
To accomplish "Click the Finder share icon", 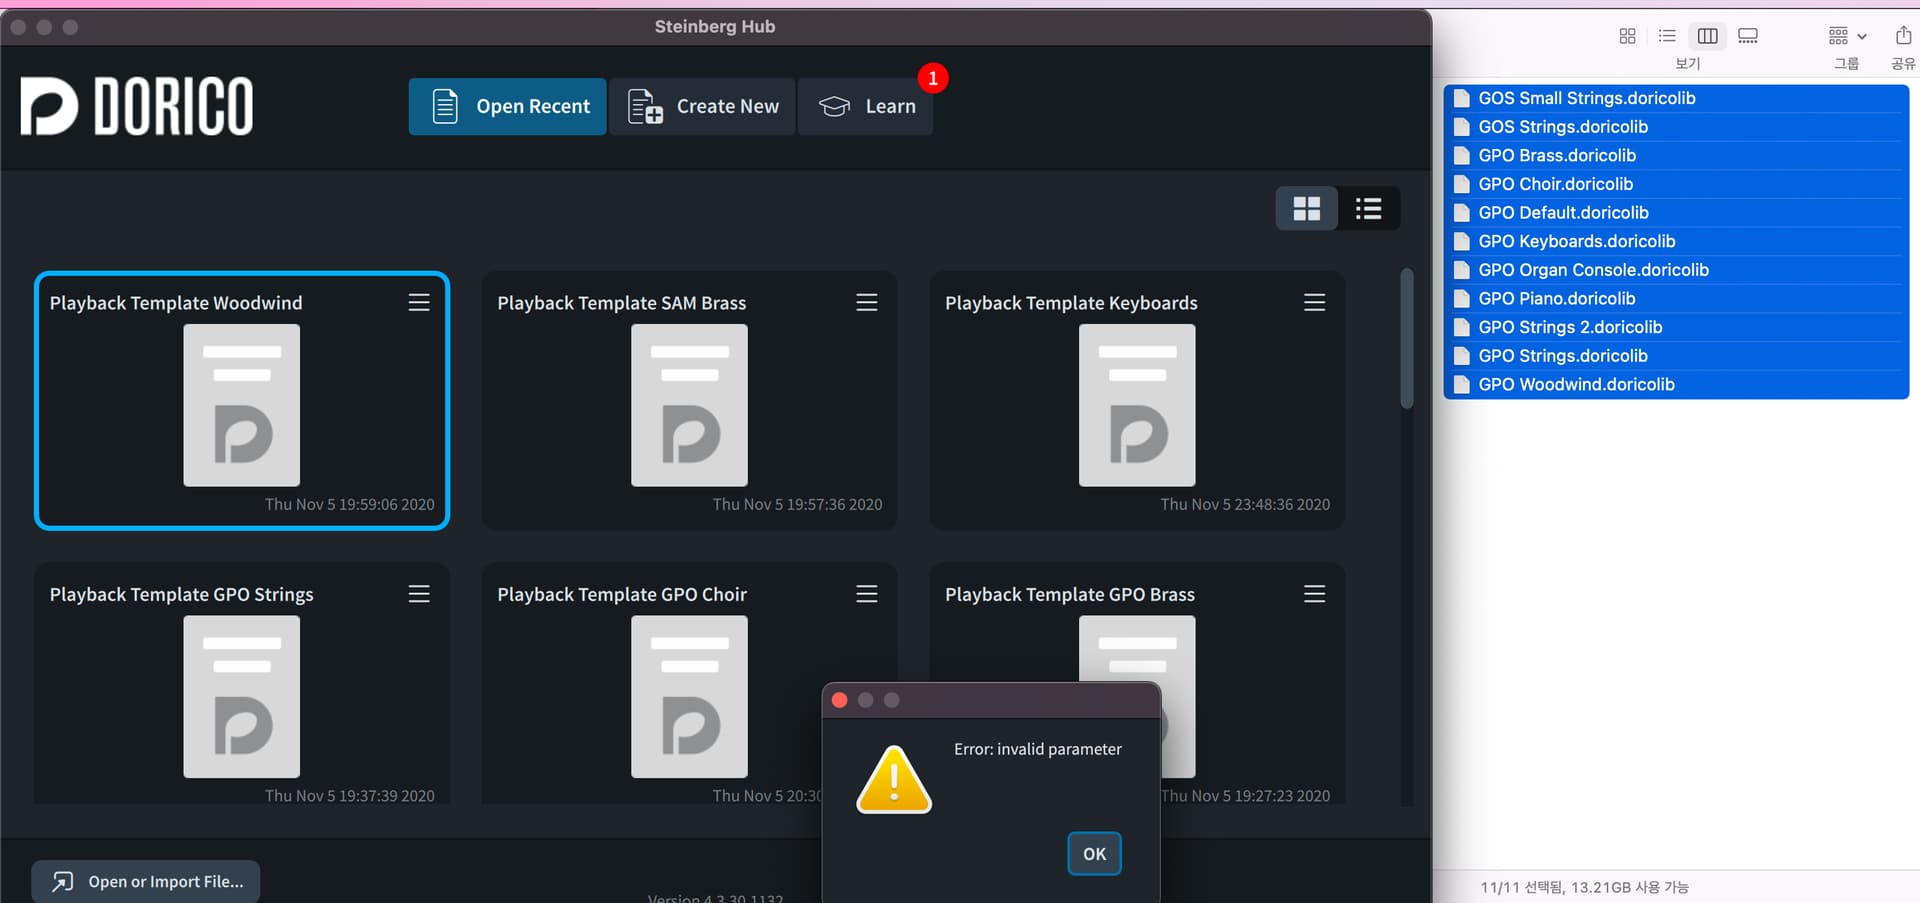I will click(x=1903, y=36).
